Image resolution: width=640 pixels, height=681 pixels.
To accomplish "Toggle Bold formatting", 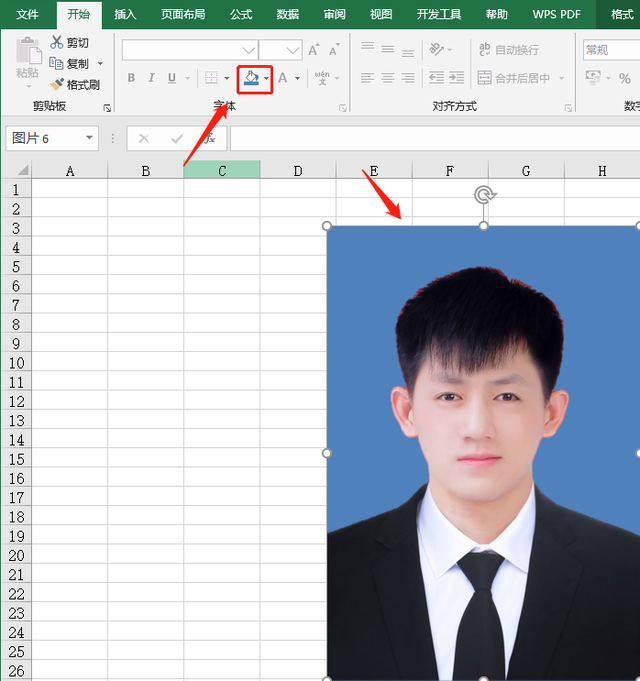I will [x=131, y=78].
